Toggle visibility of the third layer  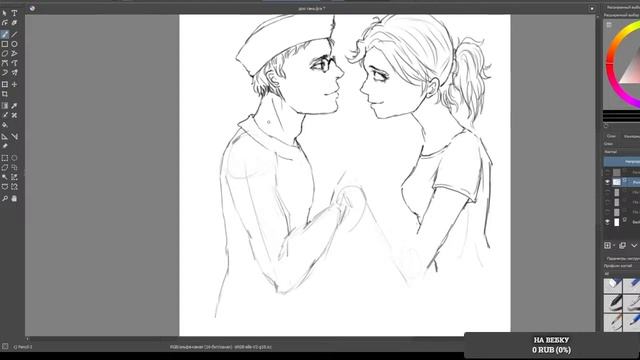pyautogui.click(x=607, y=192)
